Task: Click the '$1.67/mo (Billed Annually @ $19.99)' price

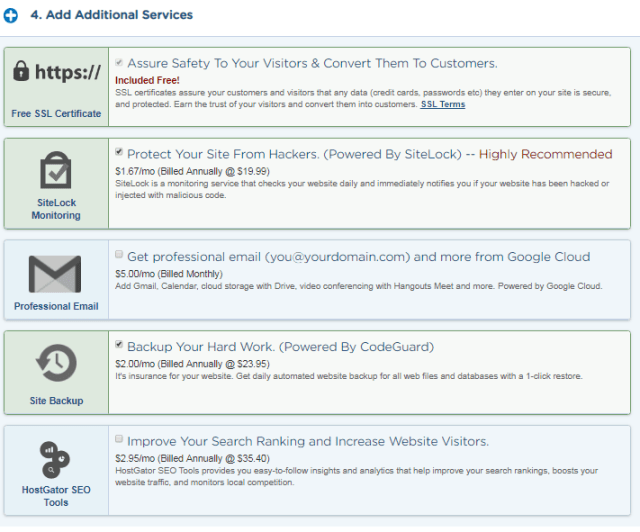Action: [x=192, y=171]
